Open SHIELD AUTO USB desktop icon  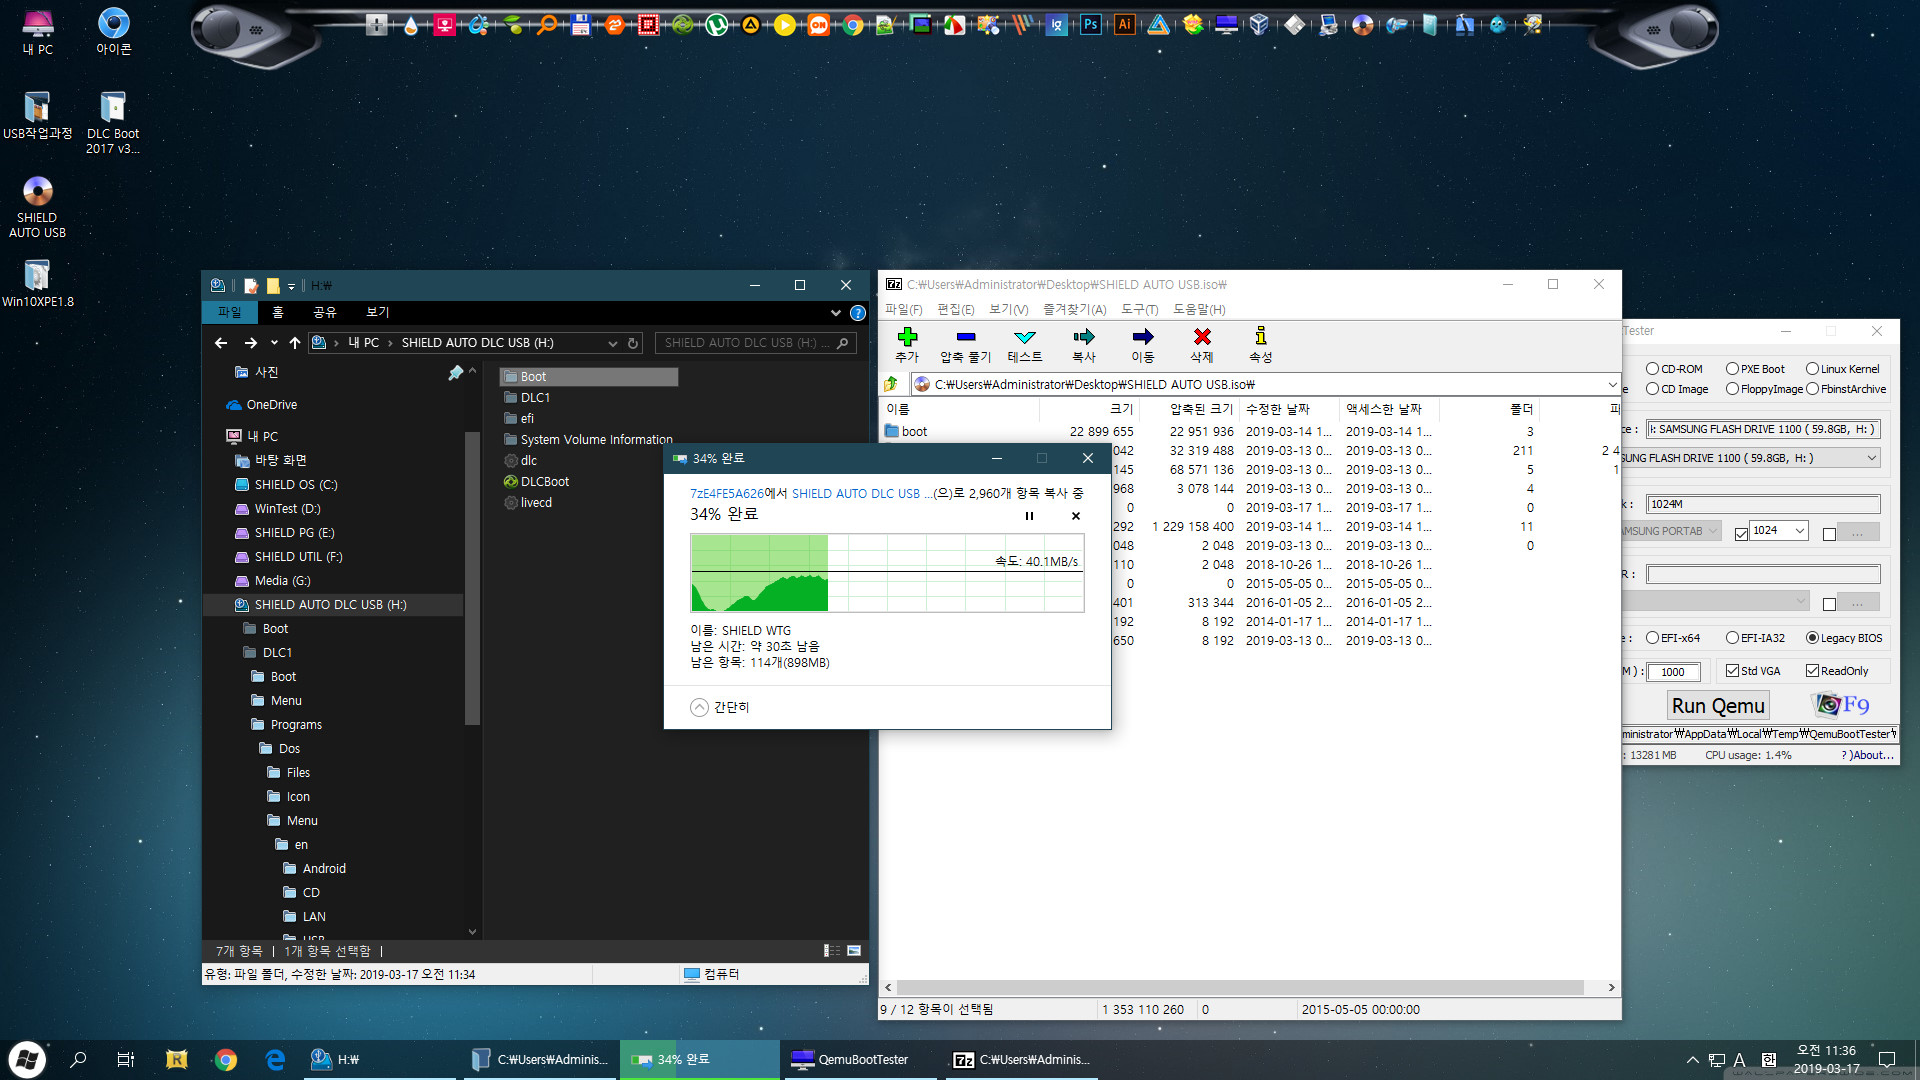(37, 207)
